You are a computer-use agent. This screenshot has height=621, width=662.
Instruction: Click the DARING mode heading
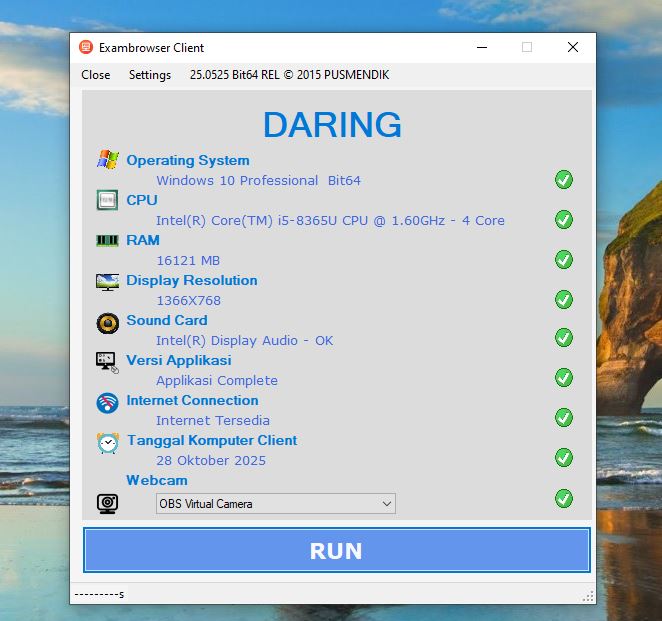coord(332,125)
